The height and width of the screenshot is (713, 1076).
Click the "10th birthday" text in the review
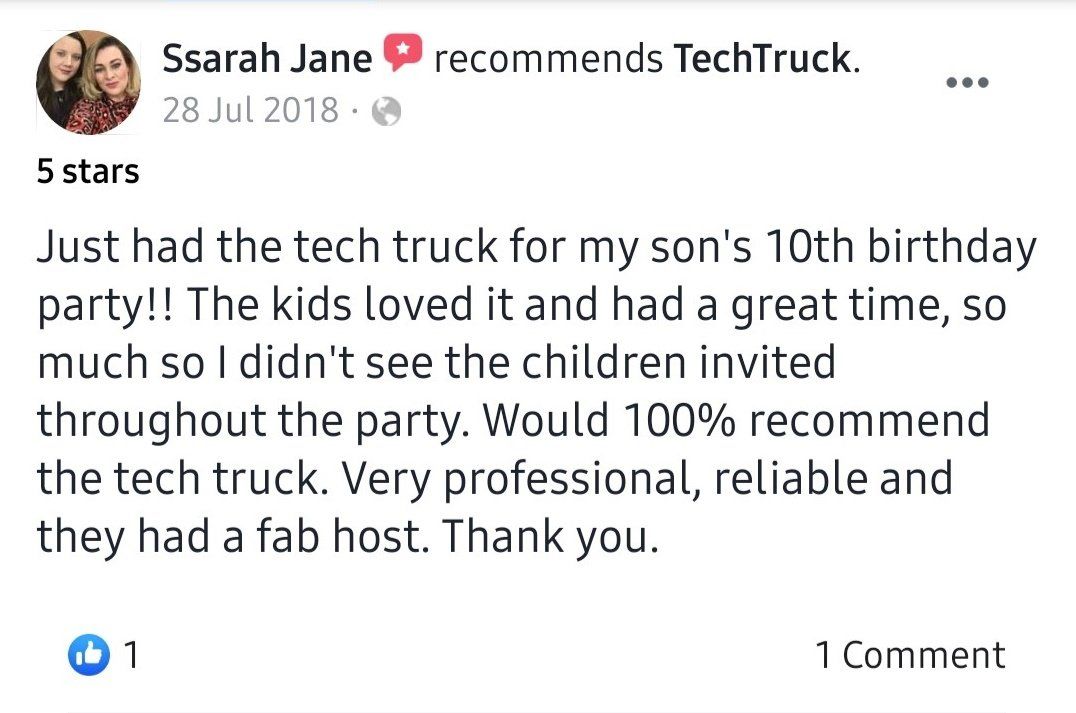click(x=900, y=247)
